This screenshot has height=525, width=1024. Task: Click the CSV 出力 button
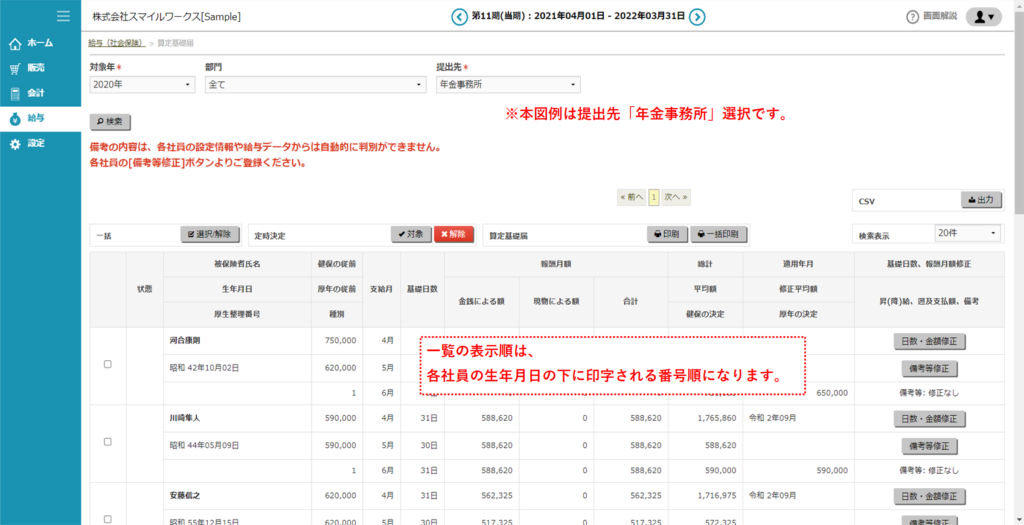click(982, 200)
